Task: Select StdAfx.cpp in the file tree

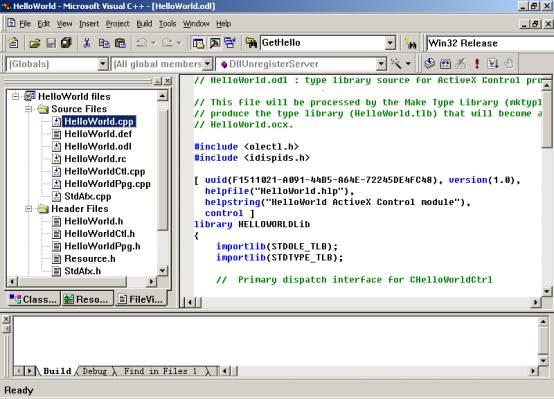Action: (88, 196)
